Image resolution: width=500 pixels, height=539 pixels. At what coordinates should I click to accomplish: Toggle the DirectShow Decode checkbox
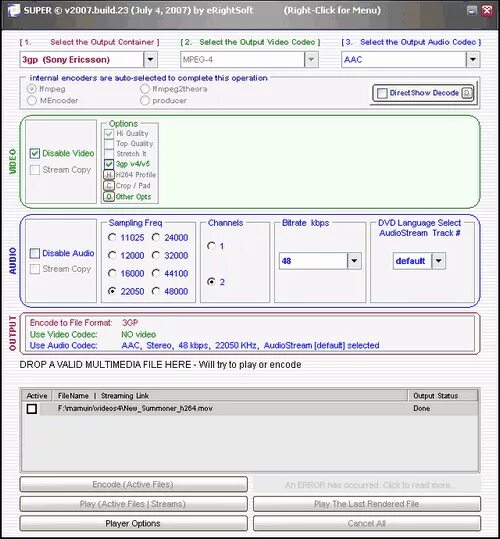tap(382, 93)
